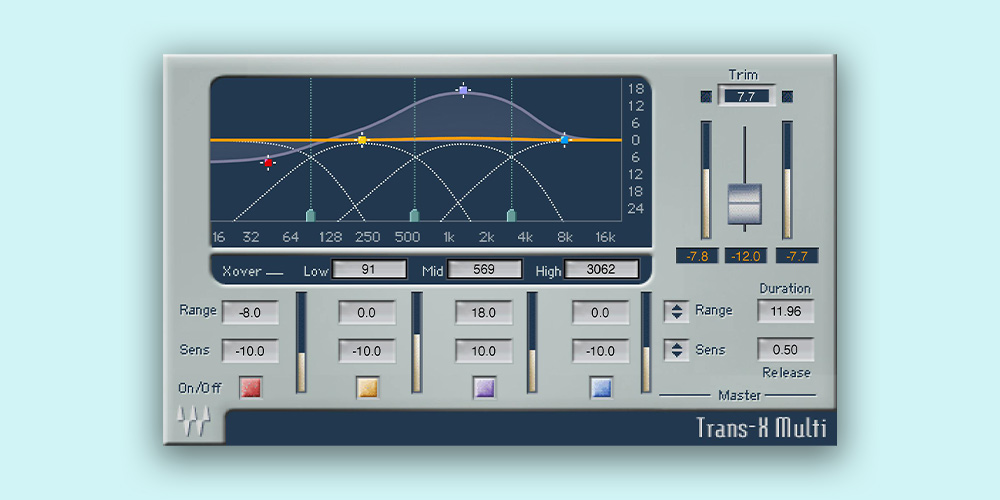The height and width of the screenshot is (500, 1000).
Task: Click the Waves logo in the corner
Action: coord(194,422)
